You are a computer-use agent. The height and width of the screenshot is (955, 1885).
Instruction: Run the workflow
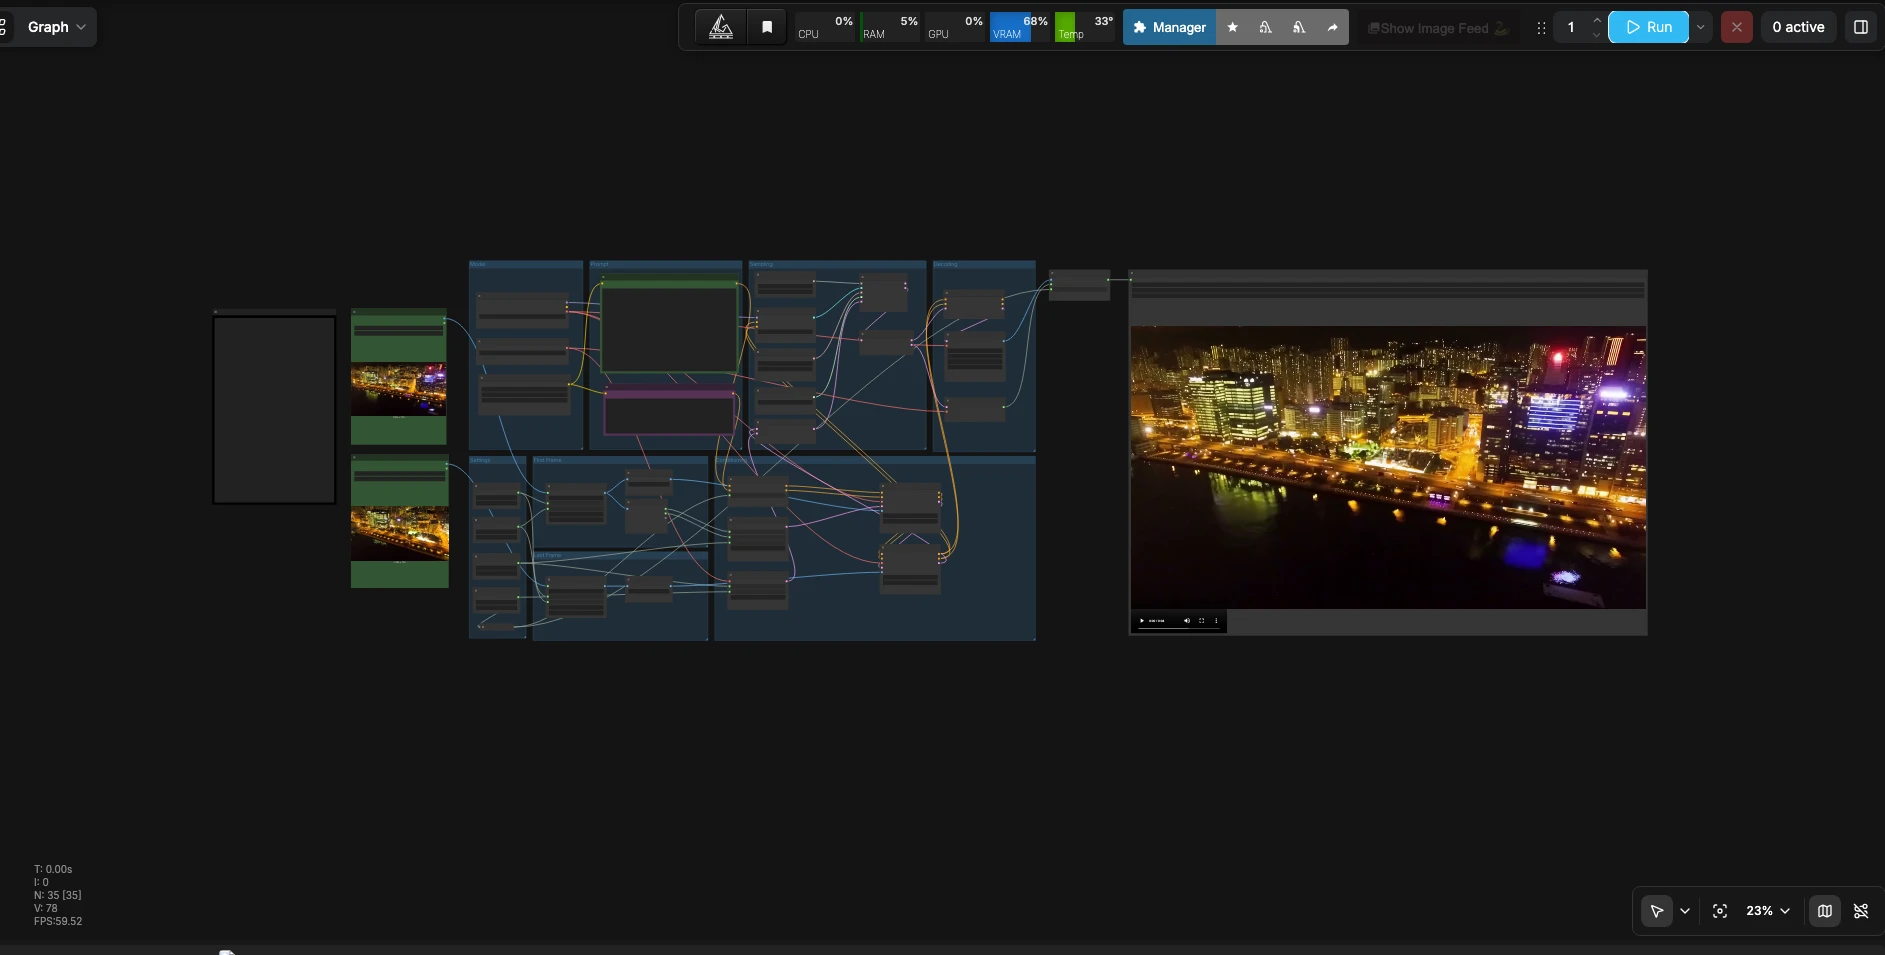[x=1648, y=27]
